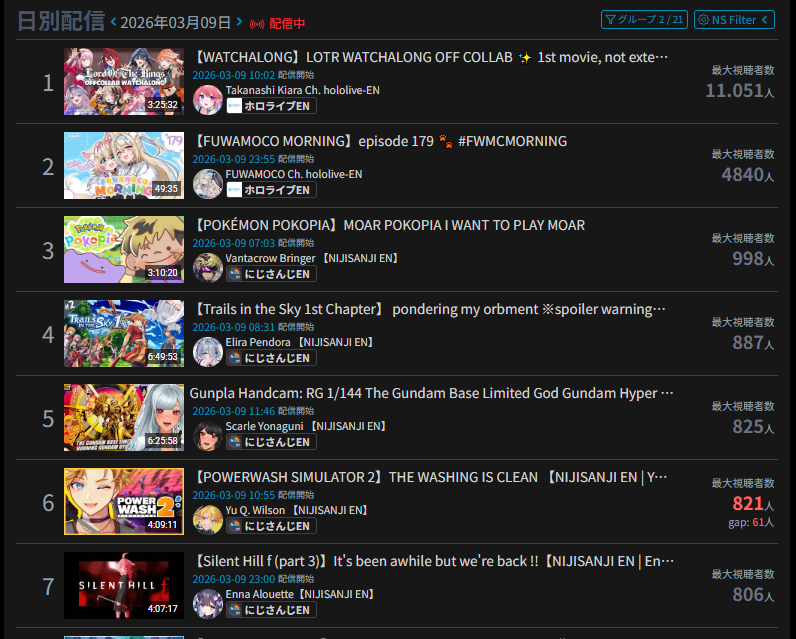
Task: Click start time 2026-03-09 10:02
Action: pyautogui.click(x=234, y=75)
